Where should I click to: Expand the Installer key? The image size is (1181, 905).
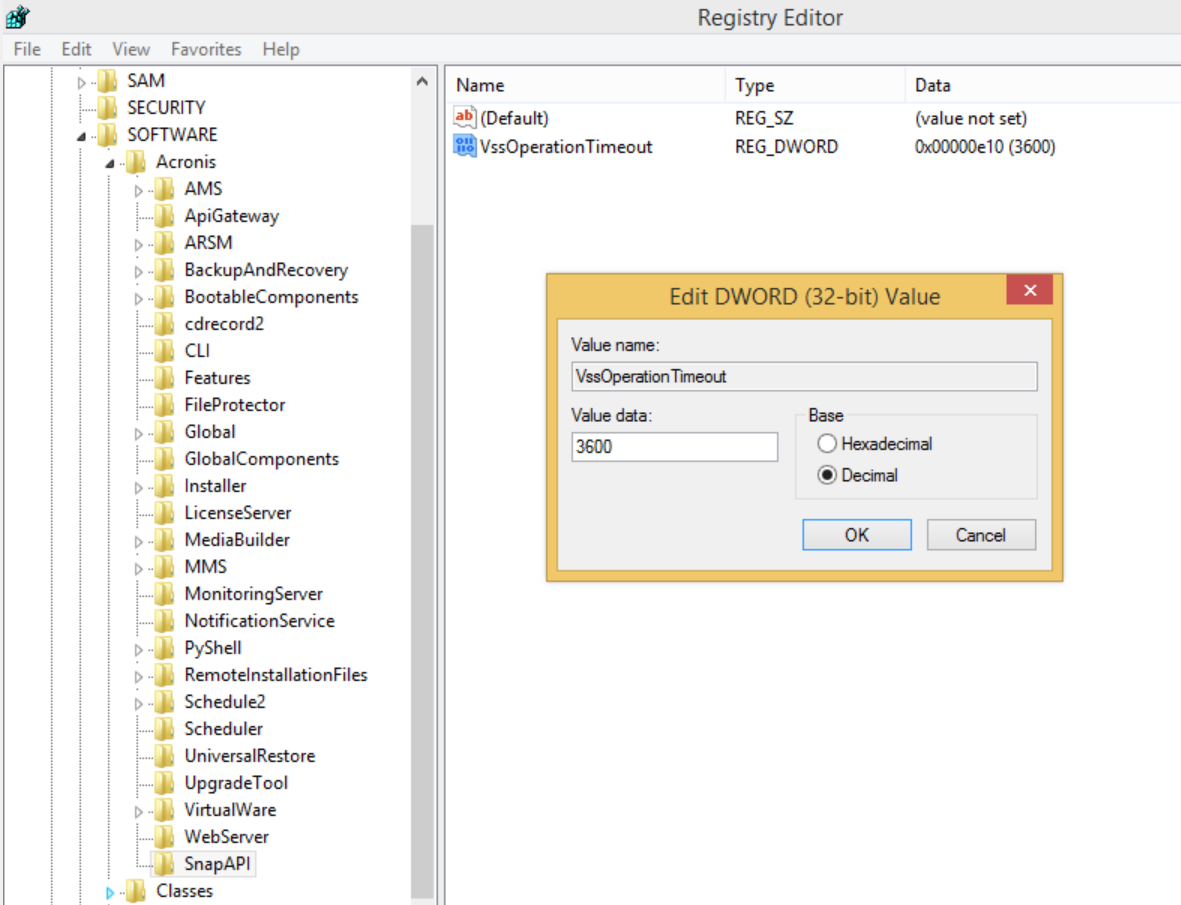click(139, 488)
